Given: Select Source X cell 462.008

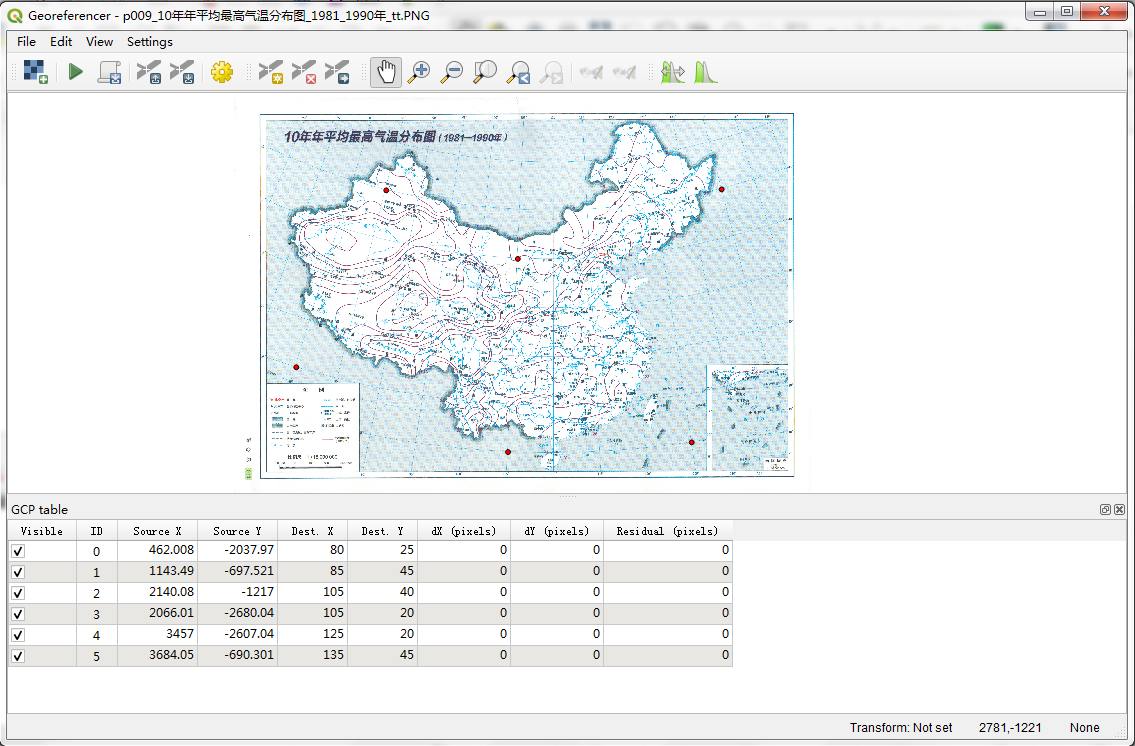Looking at the screenshot, I should click(157, 551).
